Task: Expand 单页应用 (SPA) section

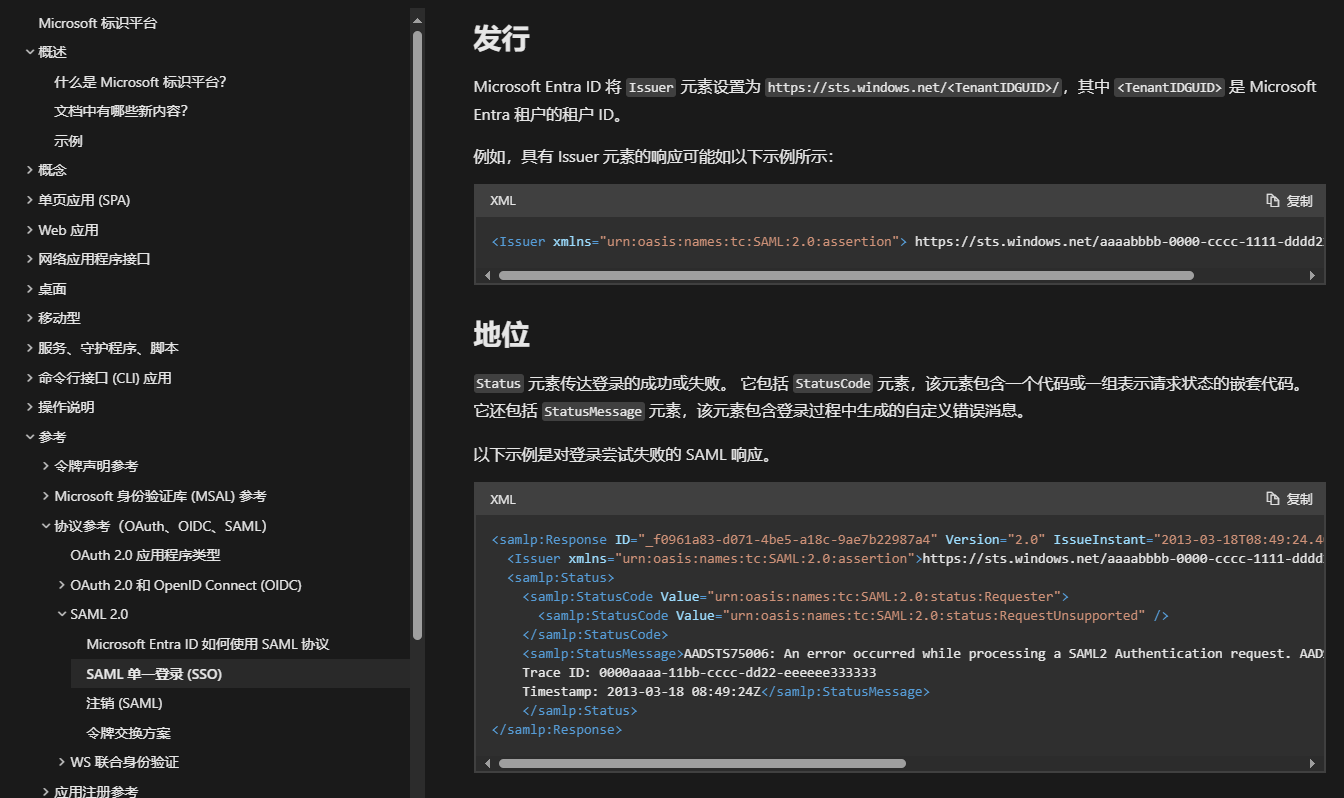Action: pyautogui.click(x=30, y=200)
